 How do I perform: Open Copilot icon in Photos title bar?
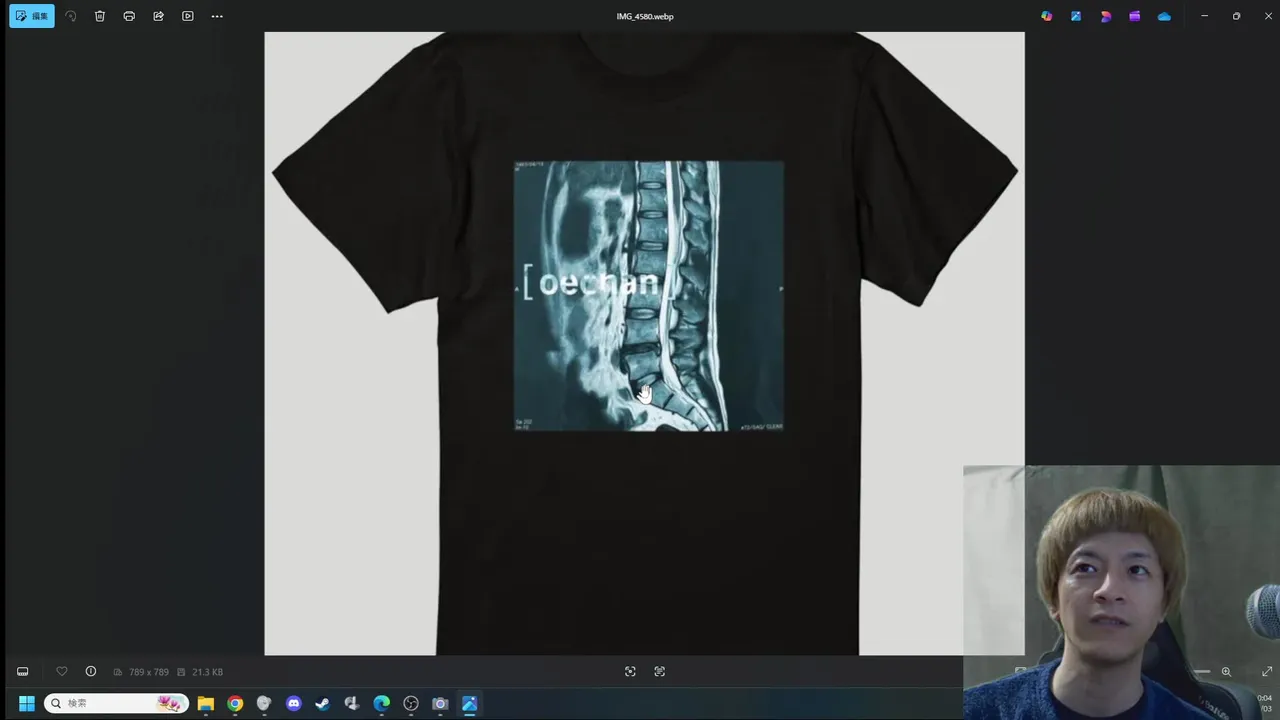(x=1046, y=16)
